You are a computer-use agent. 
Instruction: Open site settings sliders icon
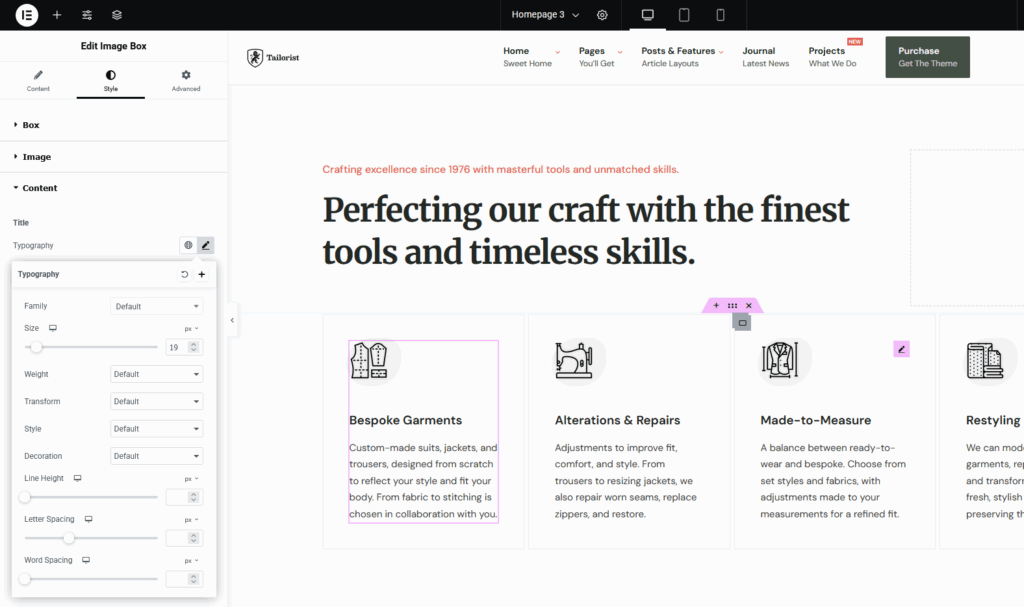87,15
